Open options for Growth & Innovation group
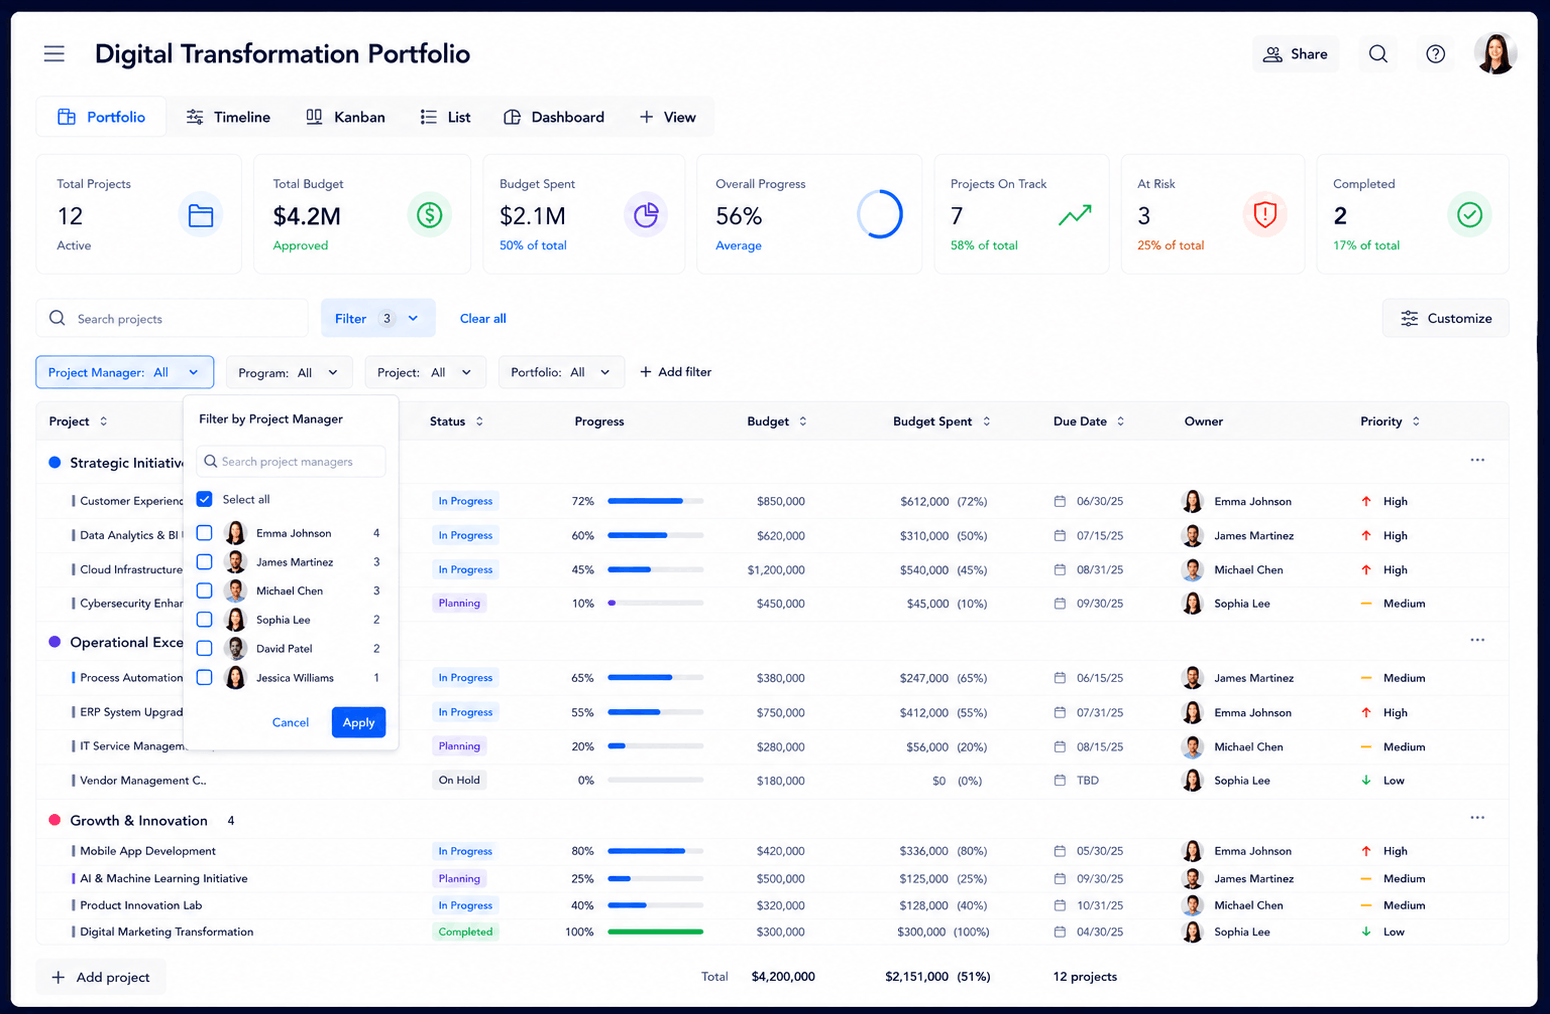 [1477, 818]
